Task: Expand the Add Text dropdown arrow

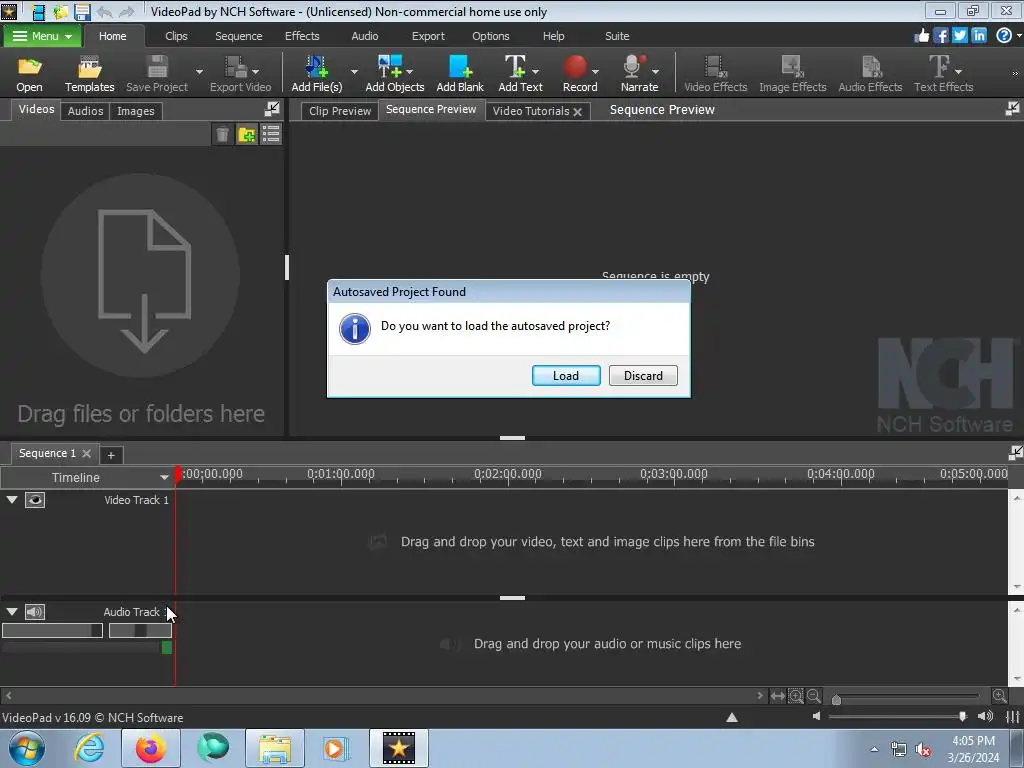Action: click(x=536, y=71)
